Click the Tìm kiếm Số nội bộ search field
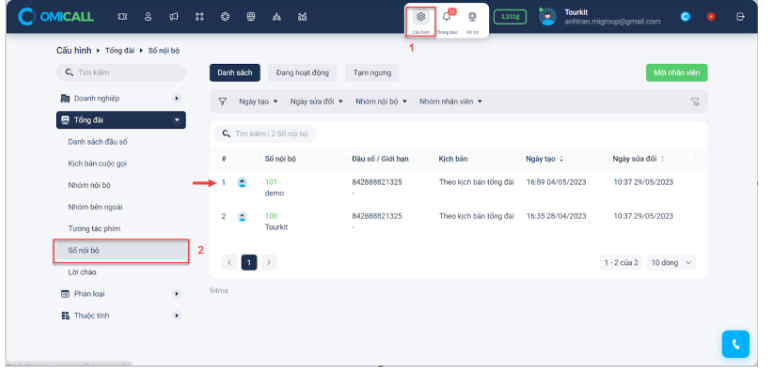 pos(265,134)
